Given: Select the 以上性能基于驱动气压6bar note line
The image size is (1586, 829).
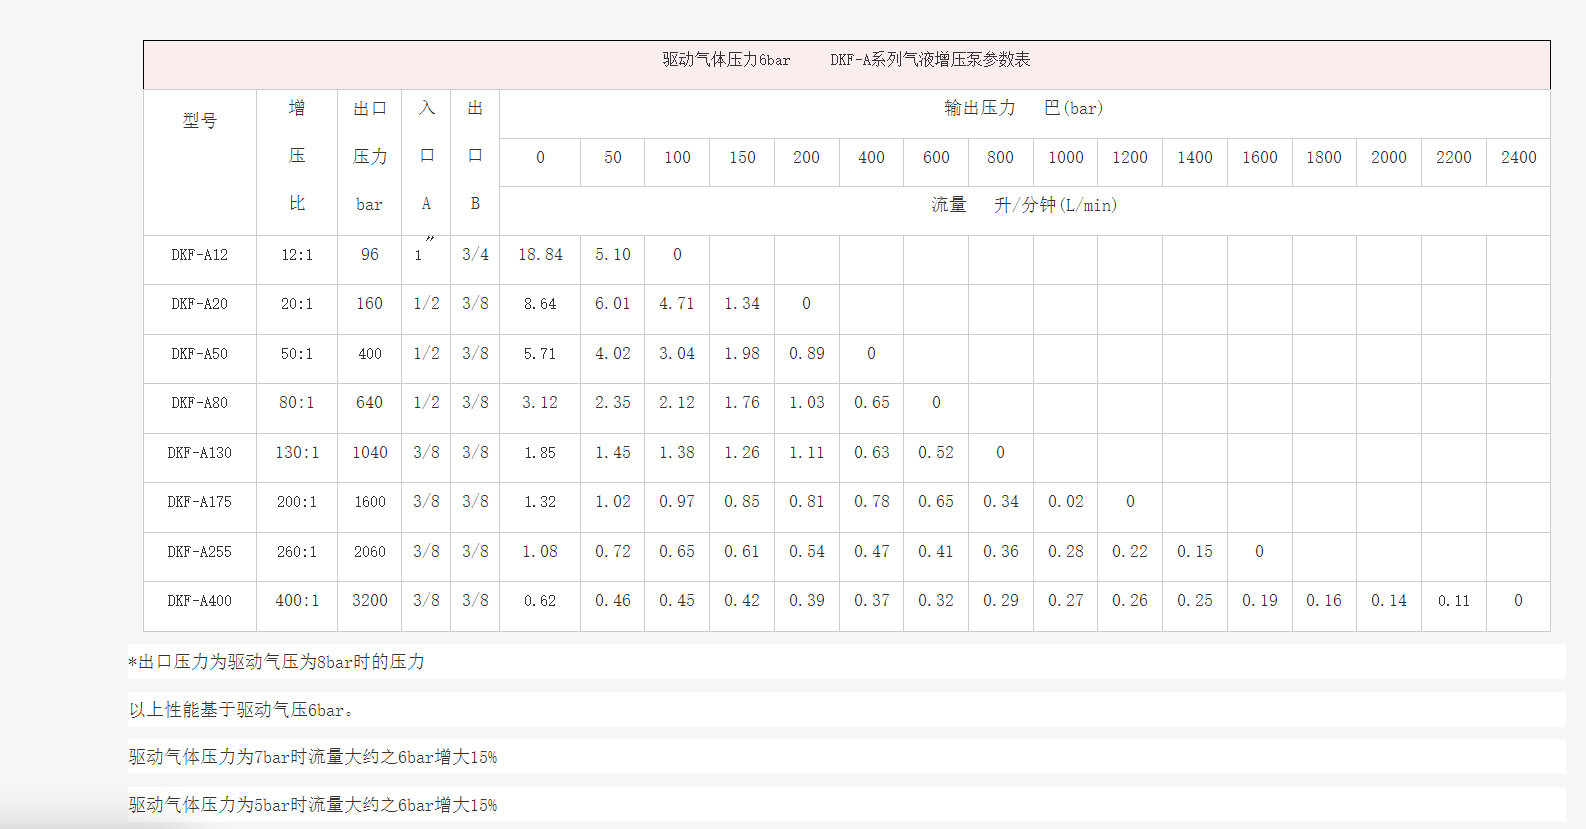Looking at the screenshot, I should click(x=241, y=710).
